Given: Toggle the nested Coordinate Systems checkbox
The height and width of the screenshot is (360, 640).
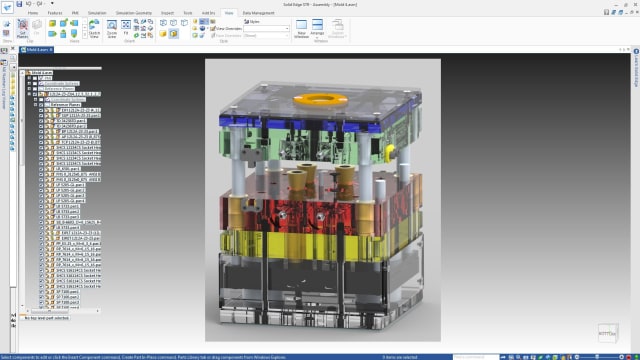Looking at the screenshot, I should pyautogui.click(x=41, y=99).
